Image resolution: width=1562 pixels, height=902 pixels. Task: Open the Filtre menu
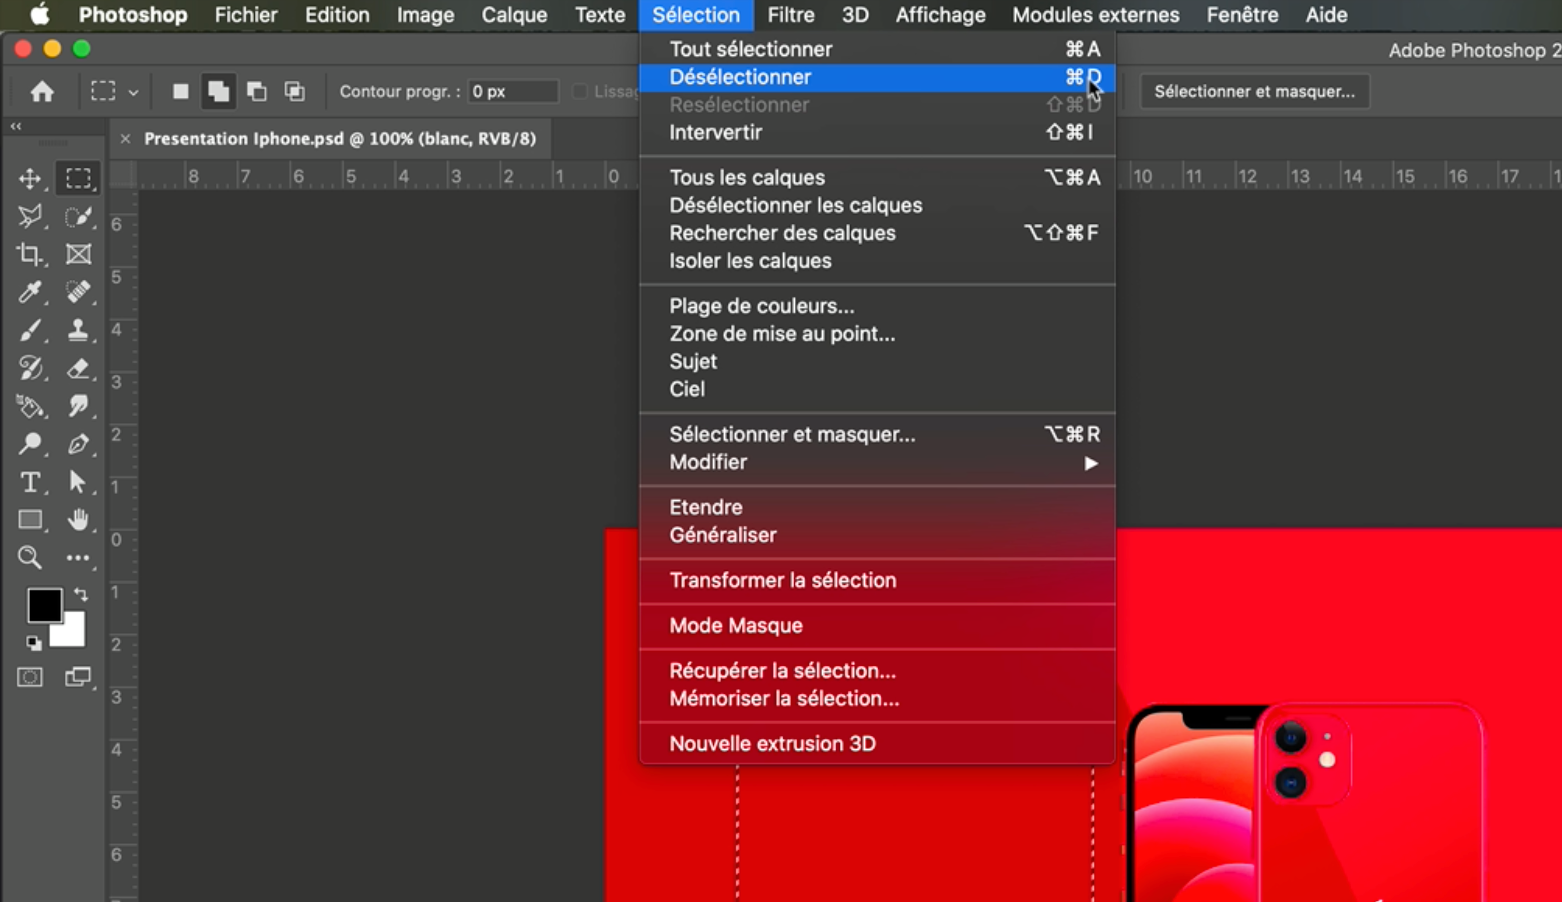790,15
